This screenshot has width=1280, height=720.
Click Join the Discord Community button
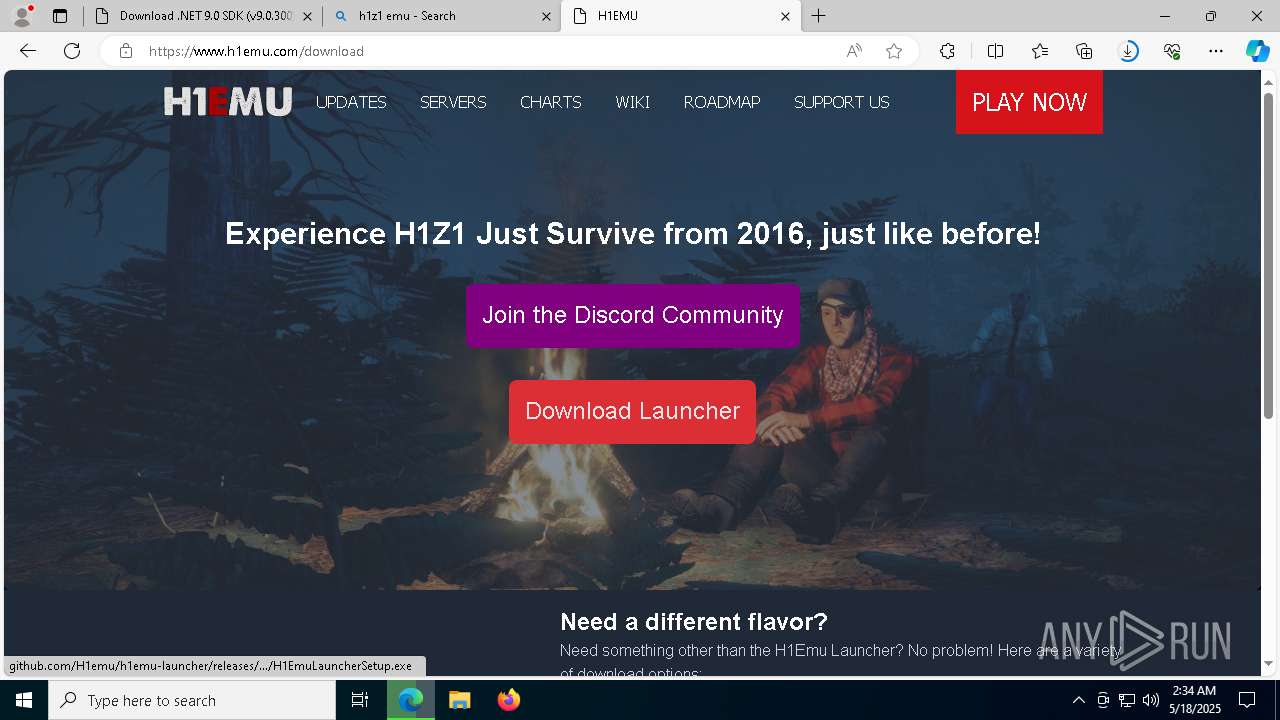(633, 315)
